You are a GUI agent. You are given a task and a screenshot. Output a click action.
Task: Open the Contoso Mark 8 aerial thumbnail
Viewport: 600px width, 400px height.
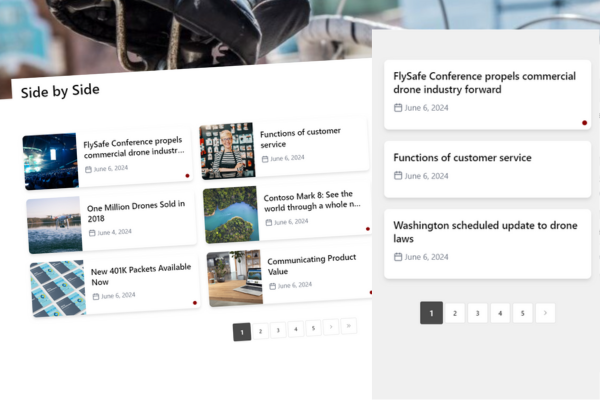click(231, 214)
